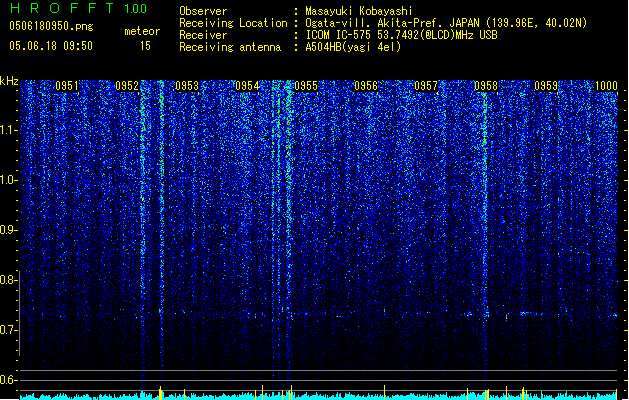Click the 0.9 kHz axis tick label

pos(8,230)
